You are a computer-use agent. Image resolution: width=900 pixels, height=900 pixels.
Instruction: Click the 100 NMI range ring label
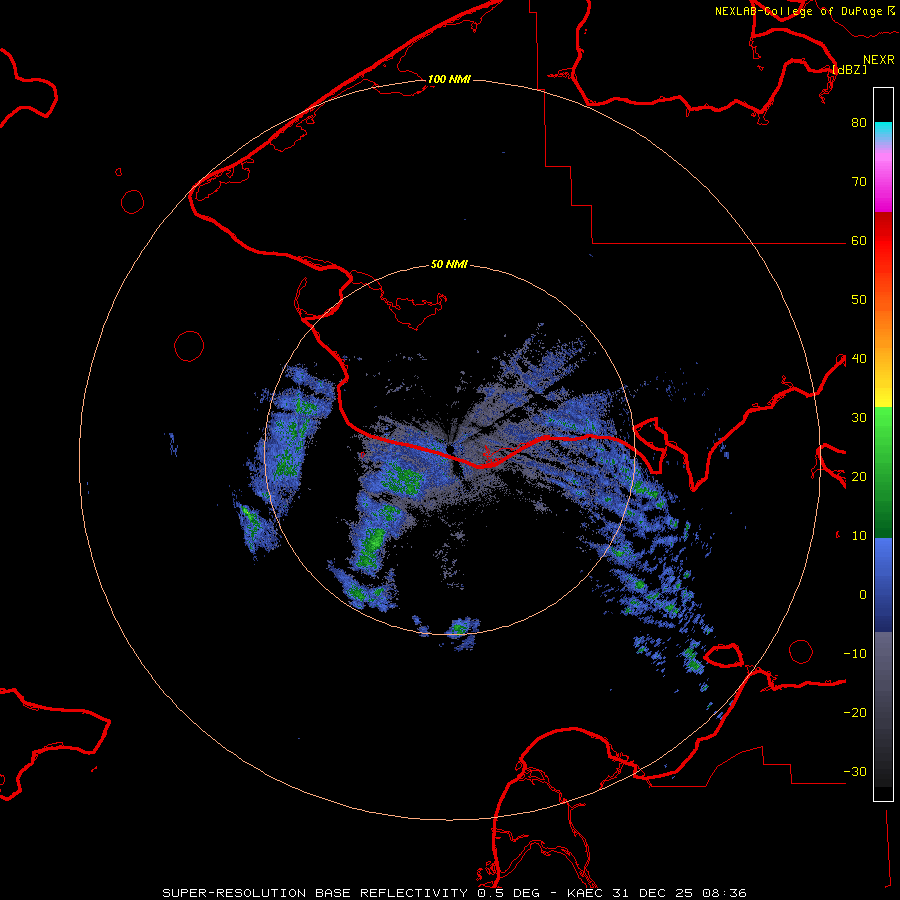[449, 79]
